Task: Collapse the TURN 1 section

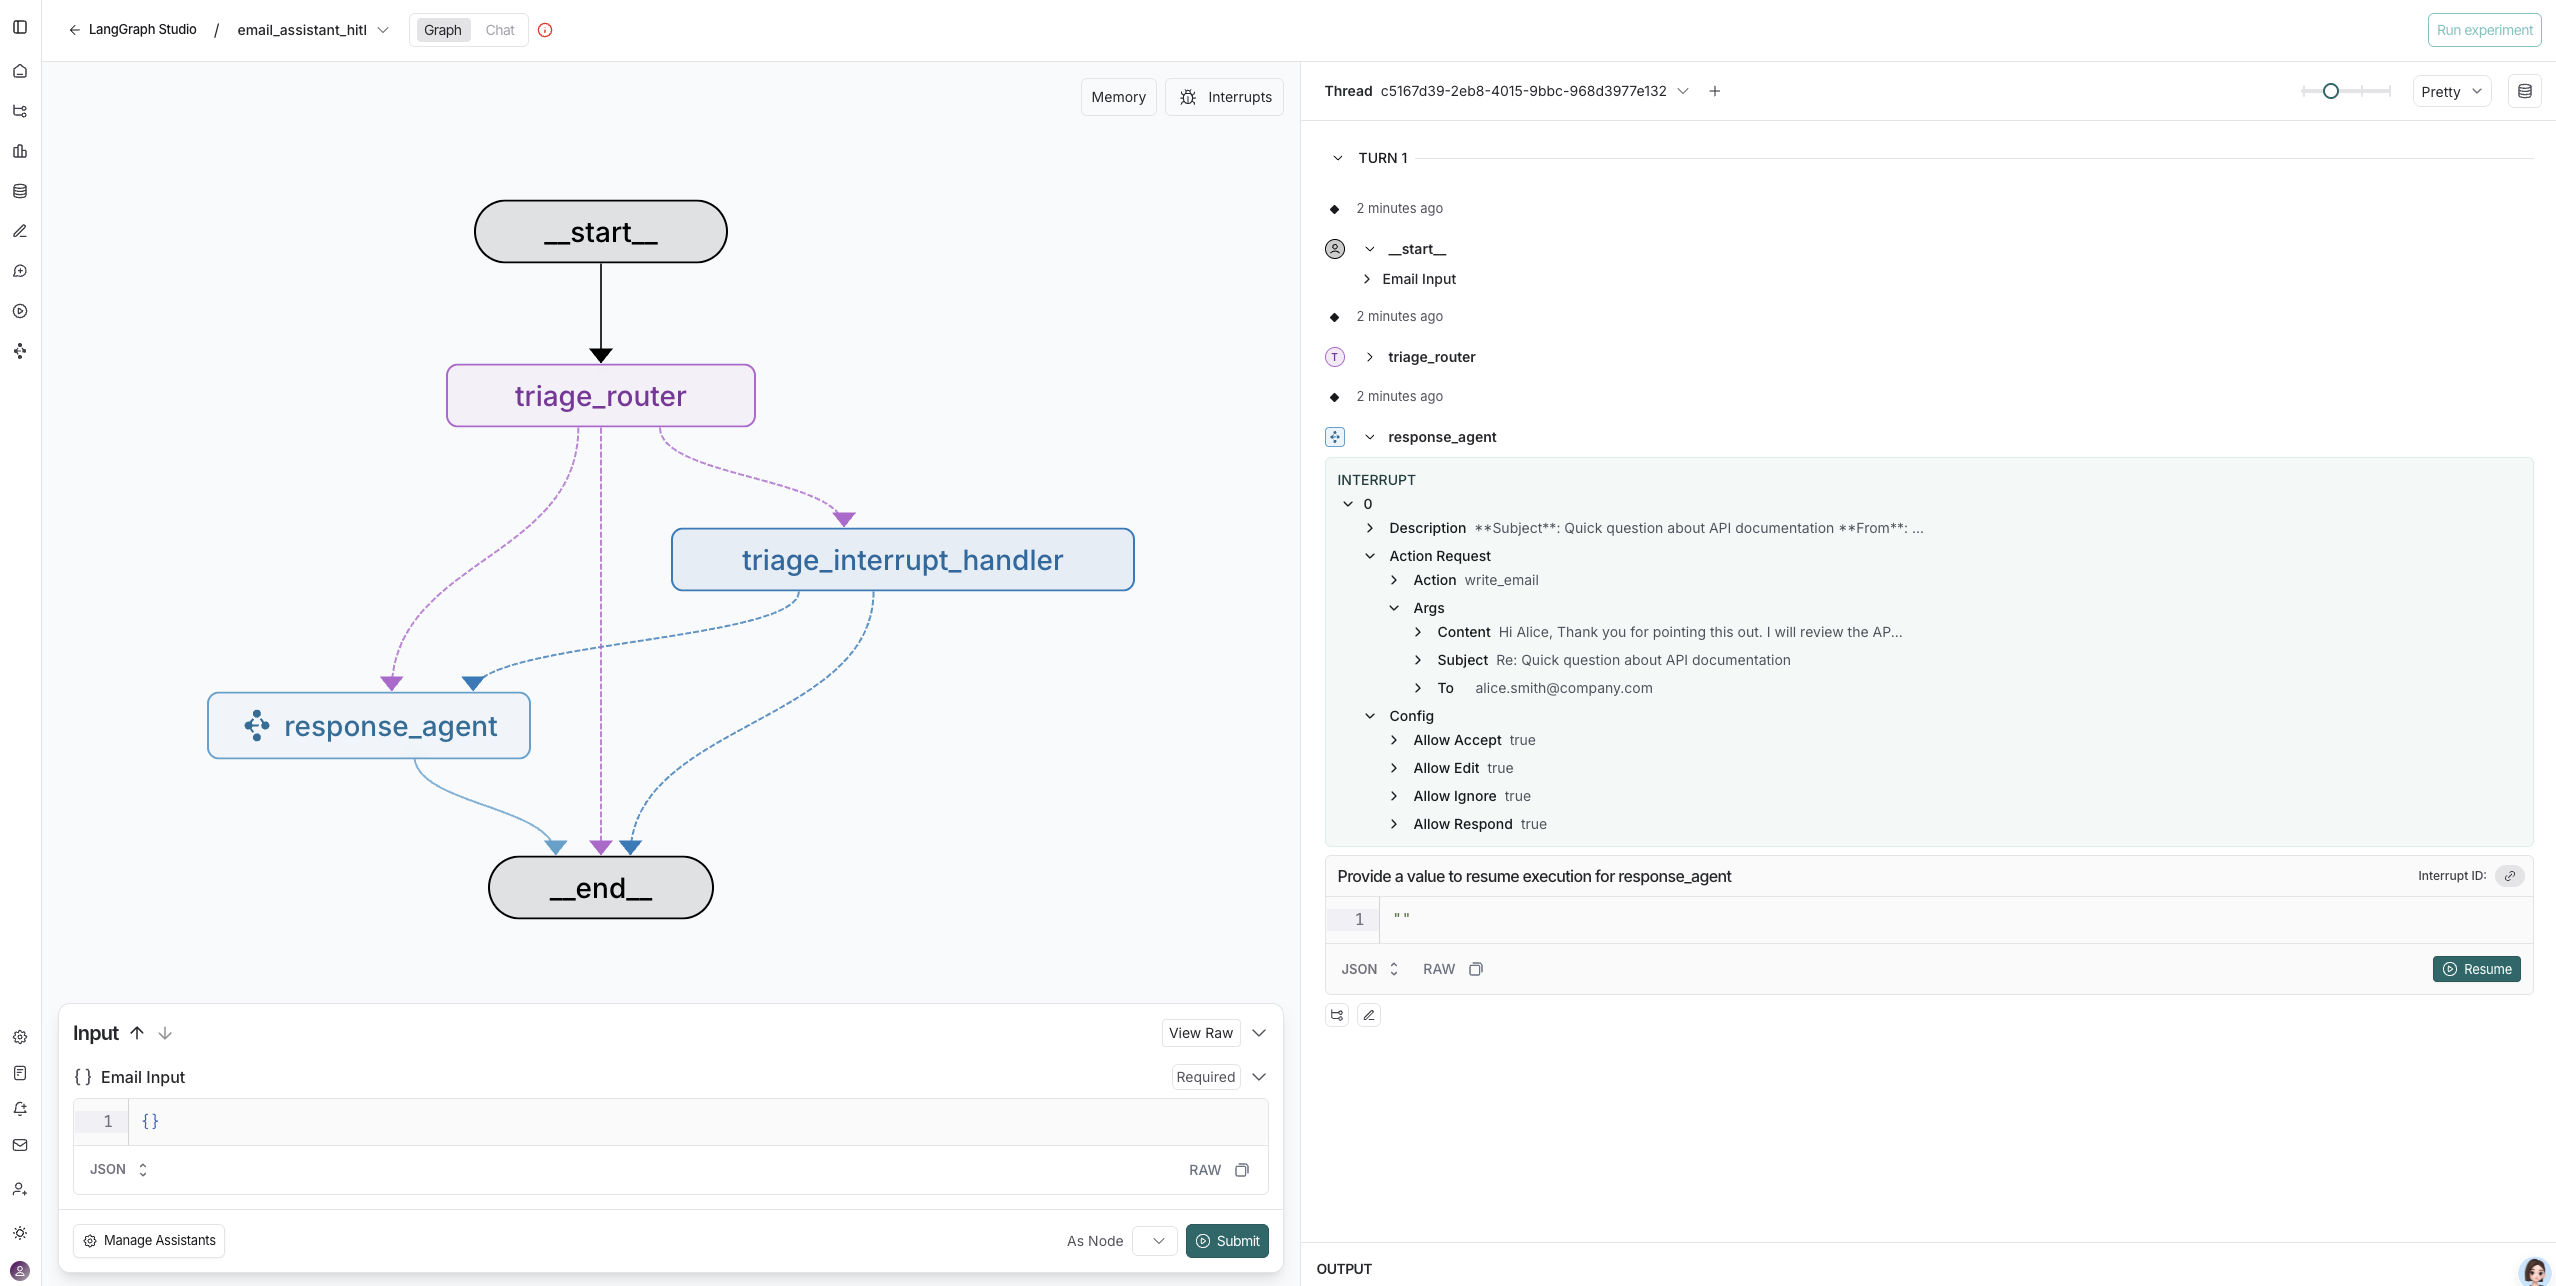Action: pos(1338,158)
